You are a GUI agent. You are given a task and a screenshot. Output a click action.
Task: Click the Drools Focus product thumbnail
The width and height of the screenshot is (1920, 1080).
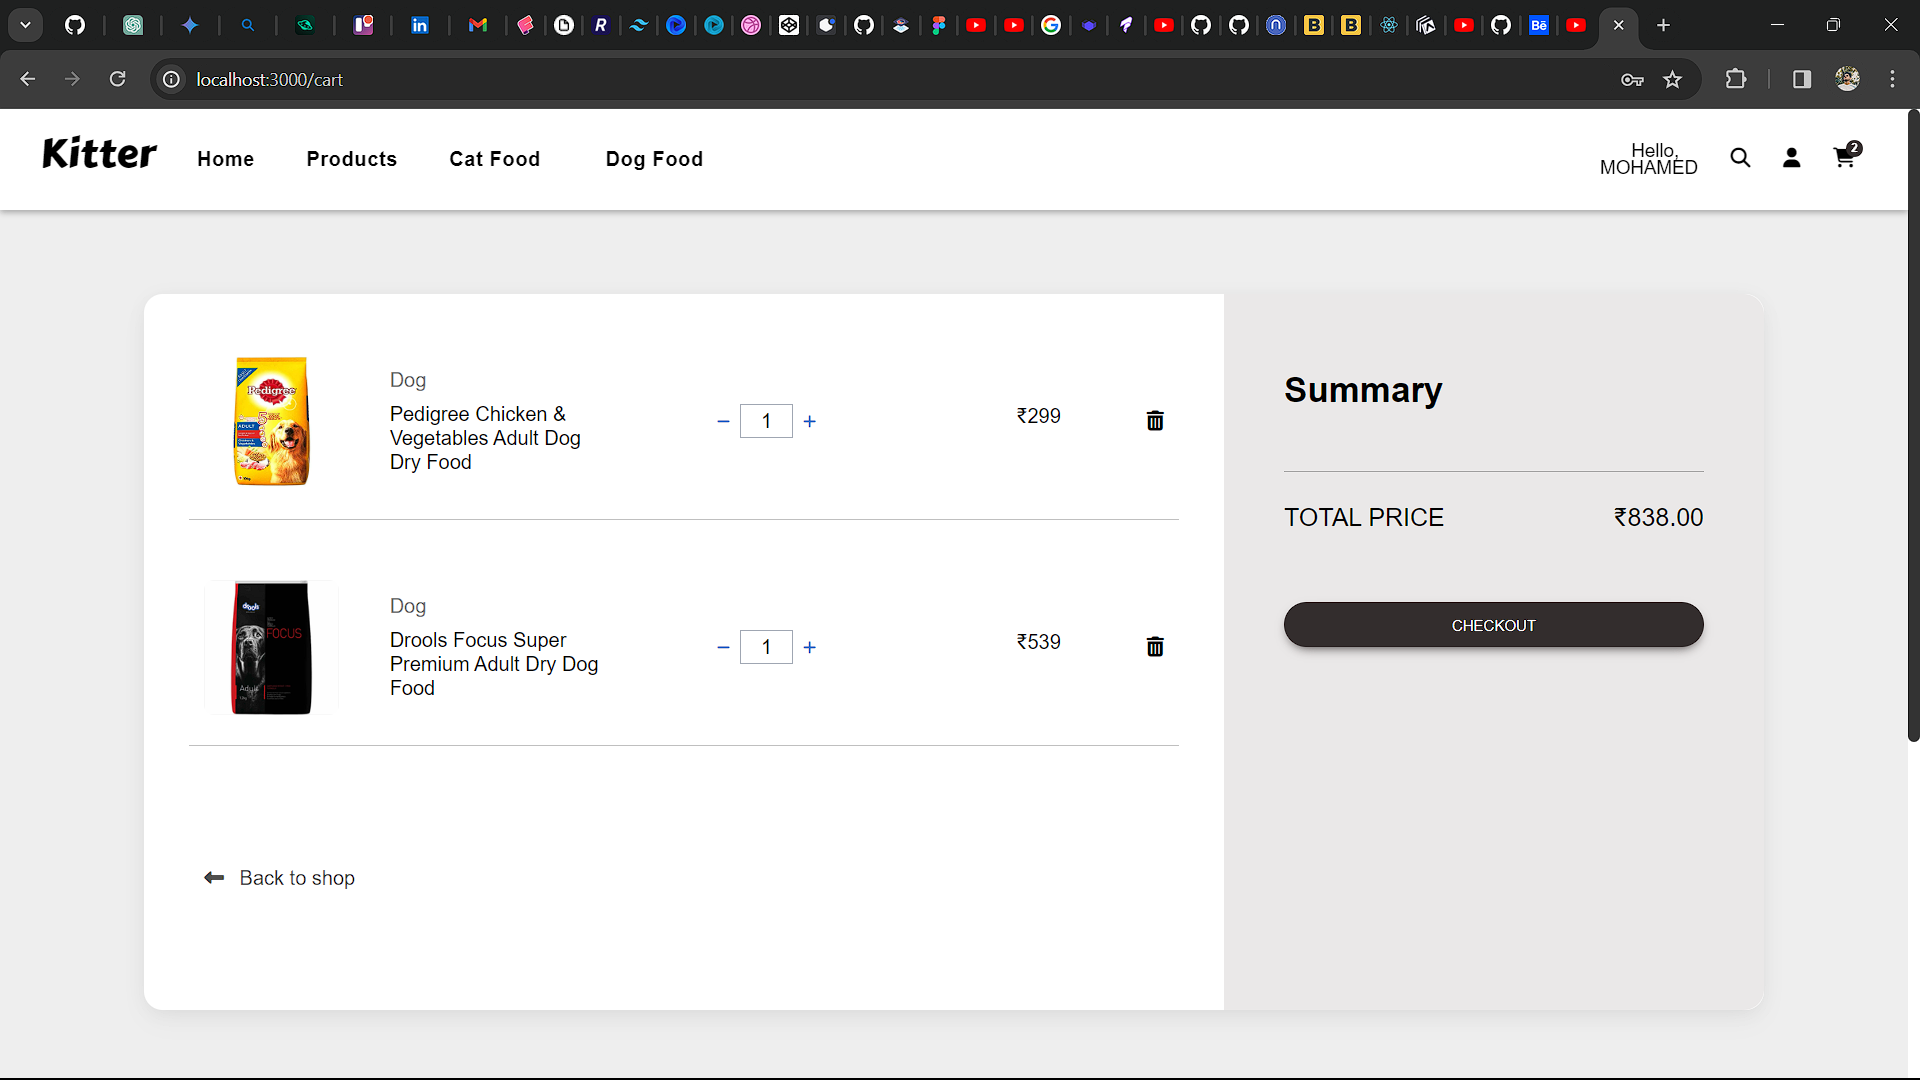tap(271, 647)
